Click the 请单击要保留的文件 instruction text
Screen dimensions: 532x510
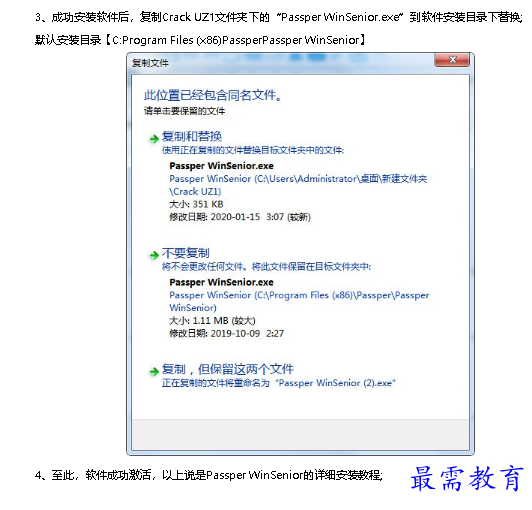point(184,111)
